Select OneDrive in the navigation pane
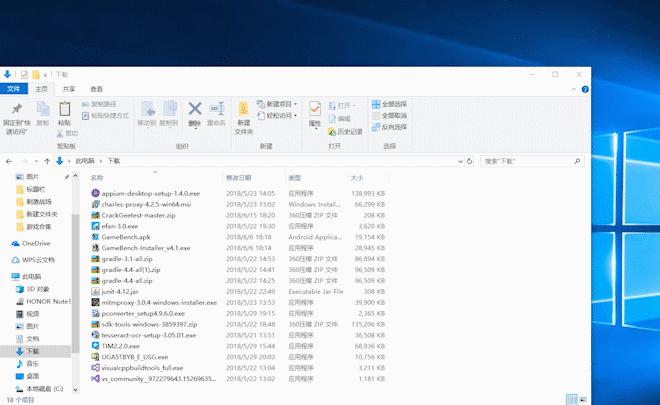This screenshot has height=405, width=660. (35, 243)
